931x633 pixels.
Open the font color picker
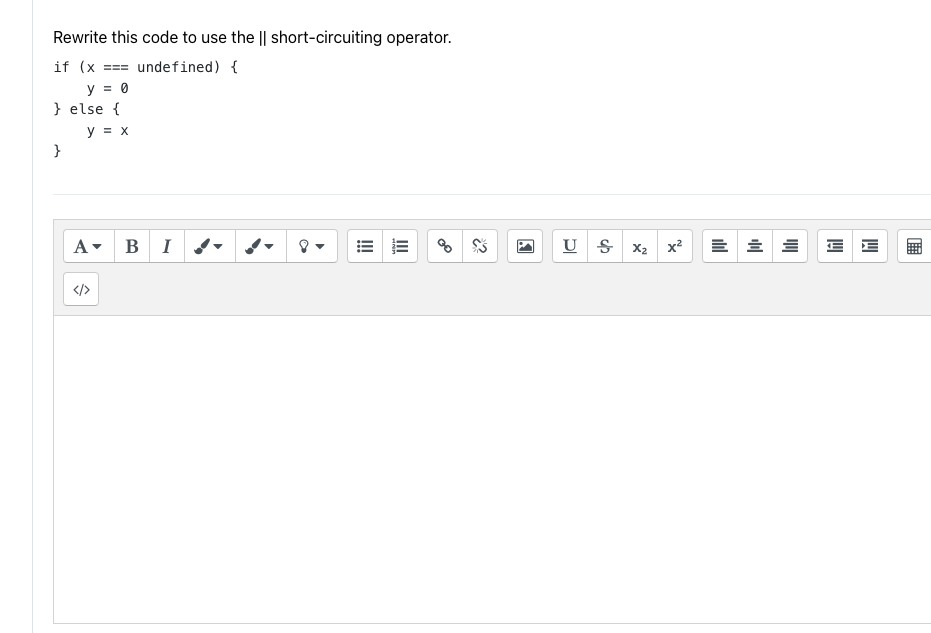click(210, 246)
